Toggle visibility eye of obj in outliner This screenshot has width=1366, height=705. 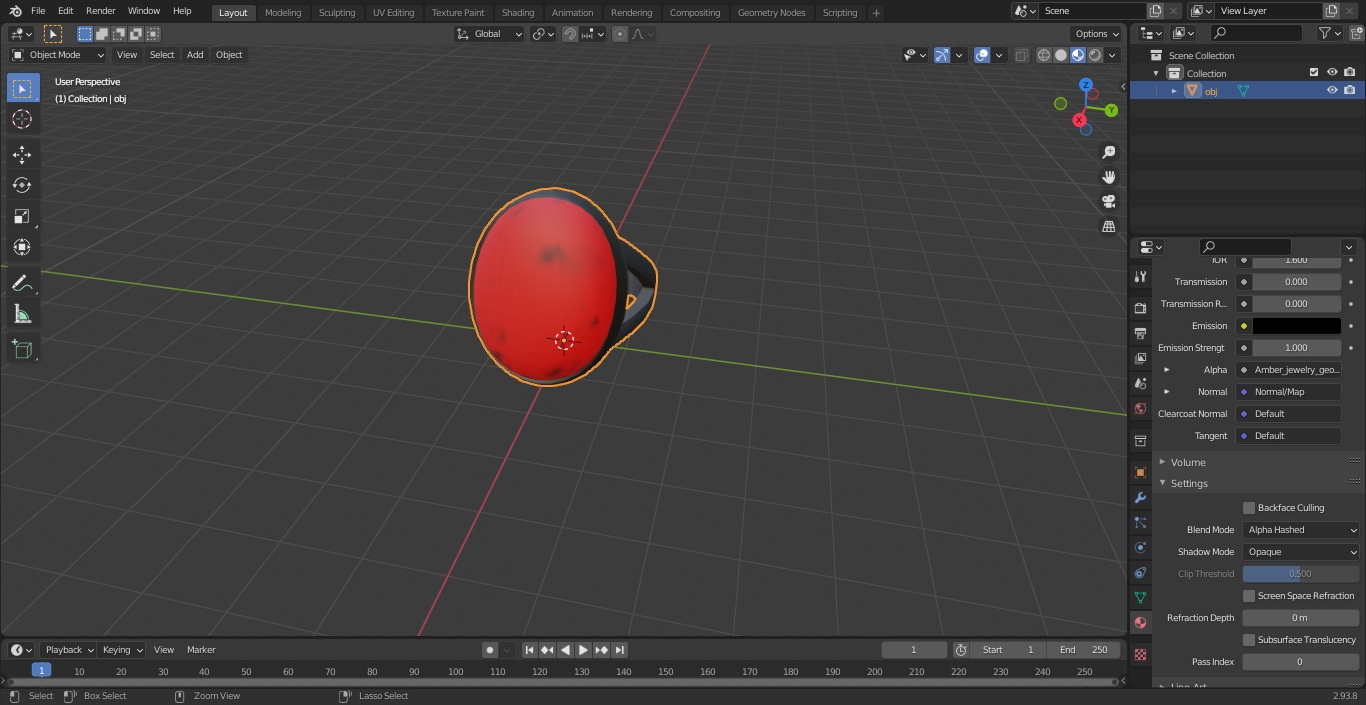click(x=1332, y=90)
